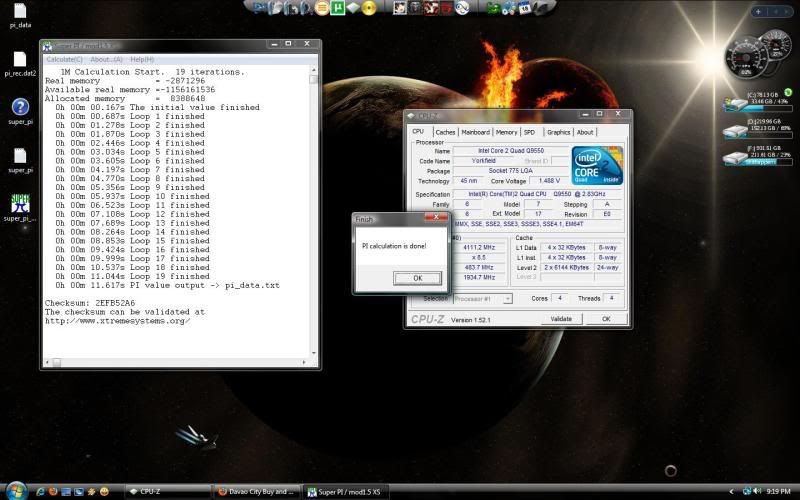Viewport: 800px width, 500px height.
Task: Launch the super_pi application desktop icon
Action: point(20,208)
